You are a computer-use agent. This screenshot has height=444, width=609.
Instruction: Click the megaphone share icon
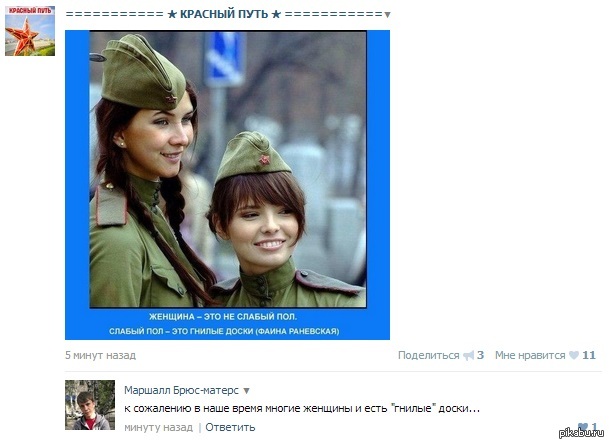[469, 355]
